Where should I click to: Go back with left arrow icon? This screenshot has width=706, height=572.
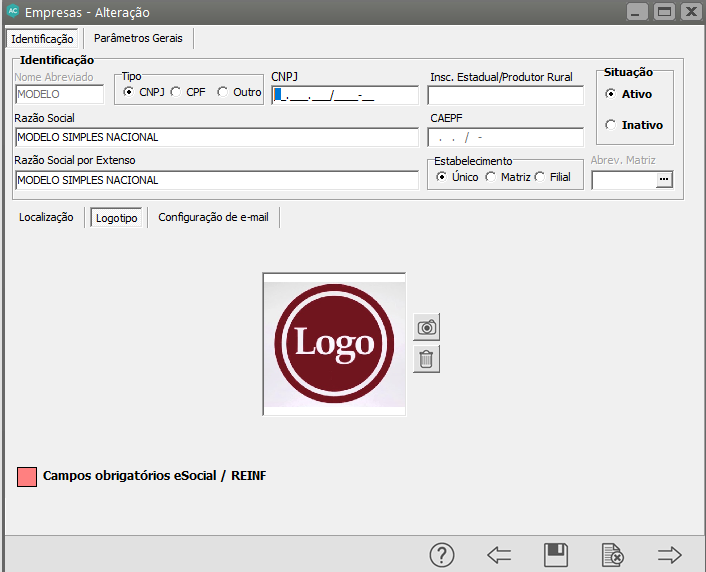[x=499, y=555]
